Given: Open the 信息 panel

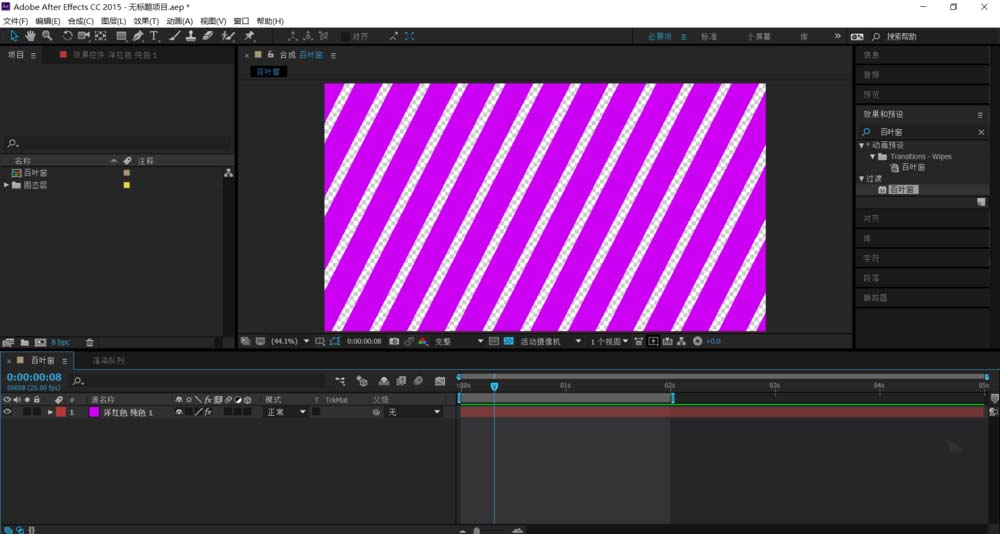Looking at the screenshot, I should 871,55.
